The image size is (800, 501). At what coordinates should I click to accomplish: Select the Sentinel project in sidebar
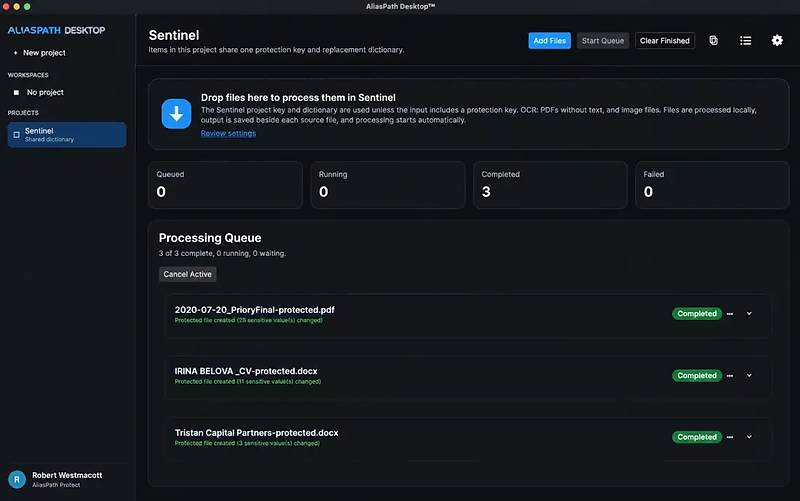(x=67, y=135)
